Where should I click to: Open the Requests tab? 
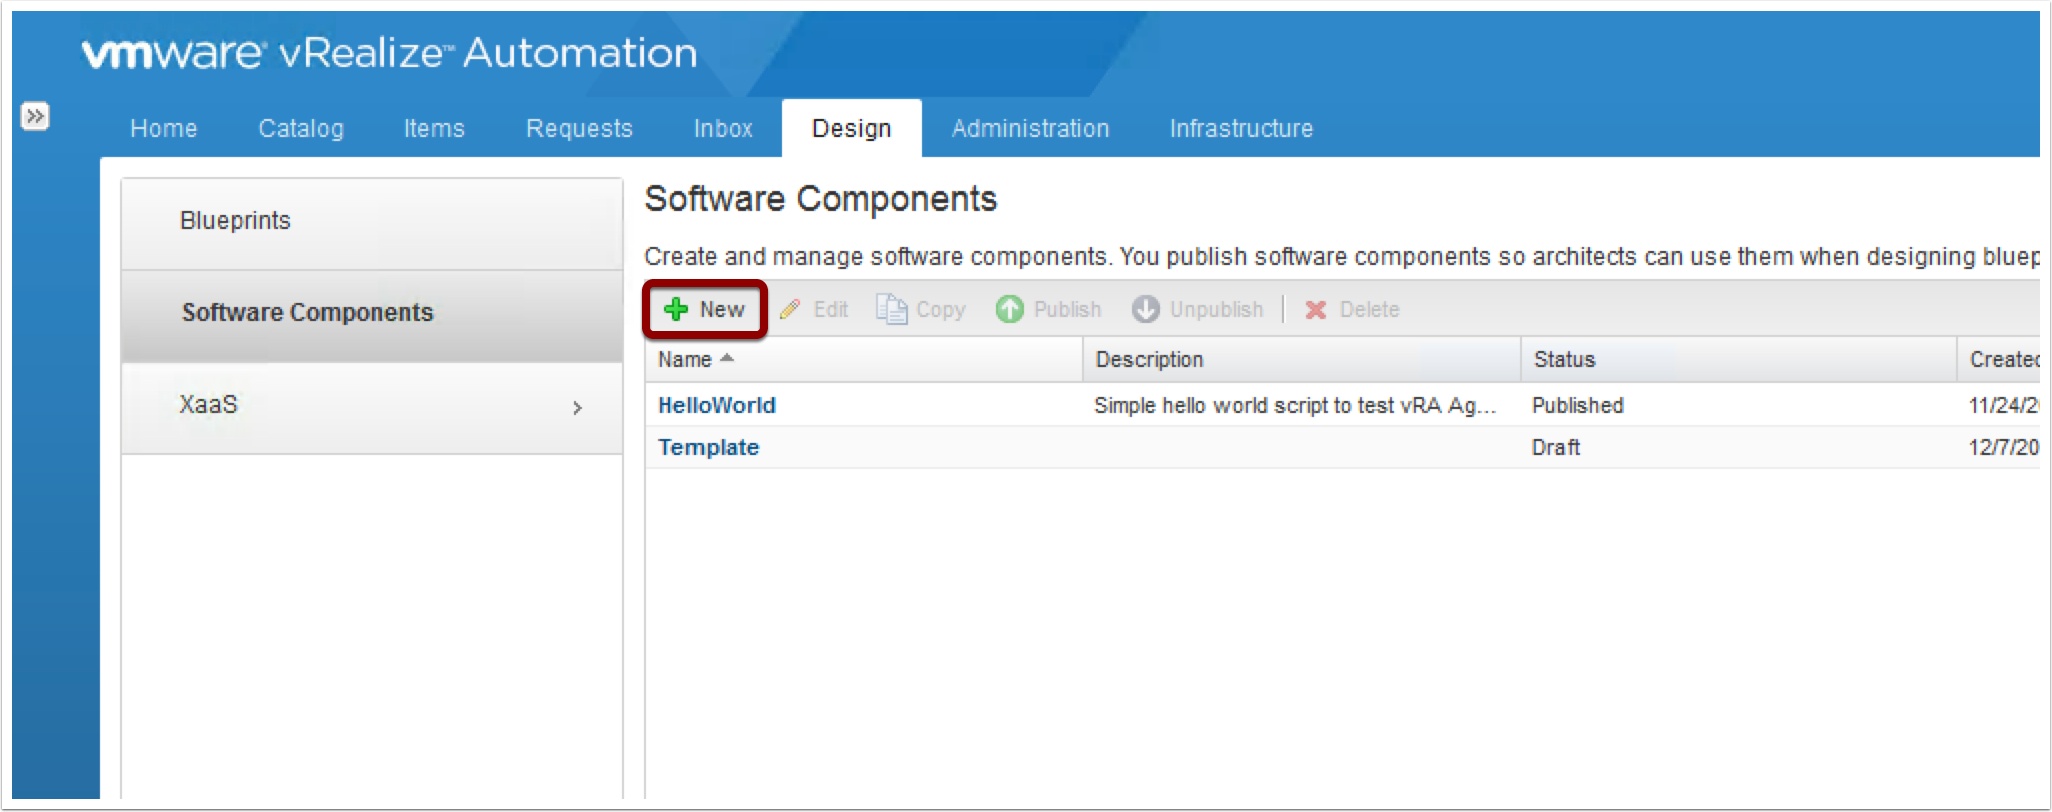pyautogui.click(x=579, y=128)
